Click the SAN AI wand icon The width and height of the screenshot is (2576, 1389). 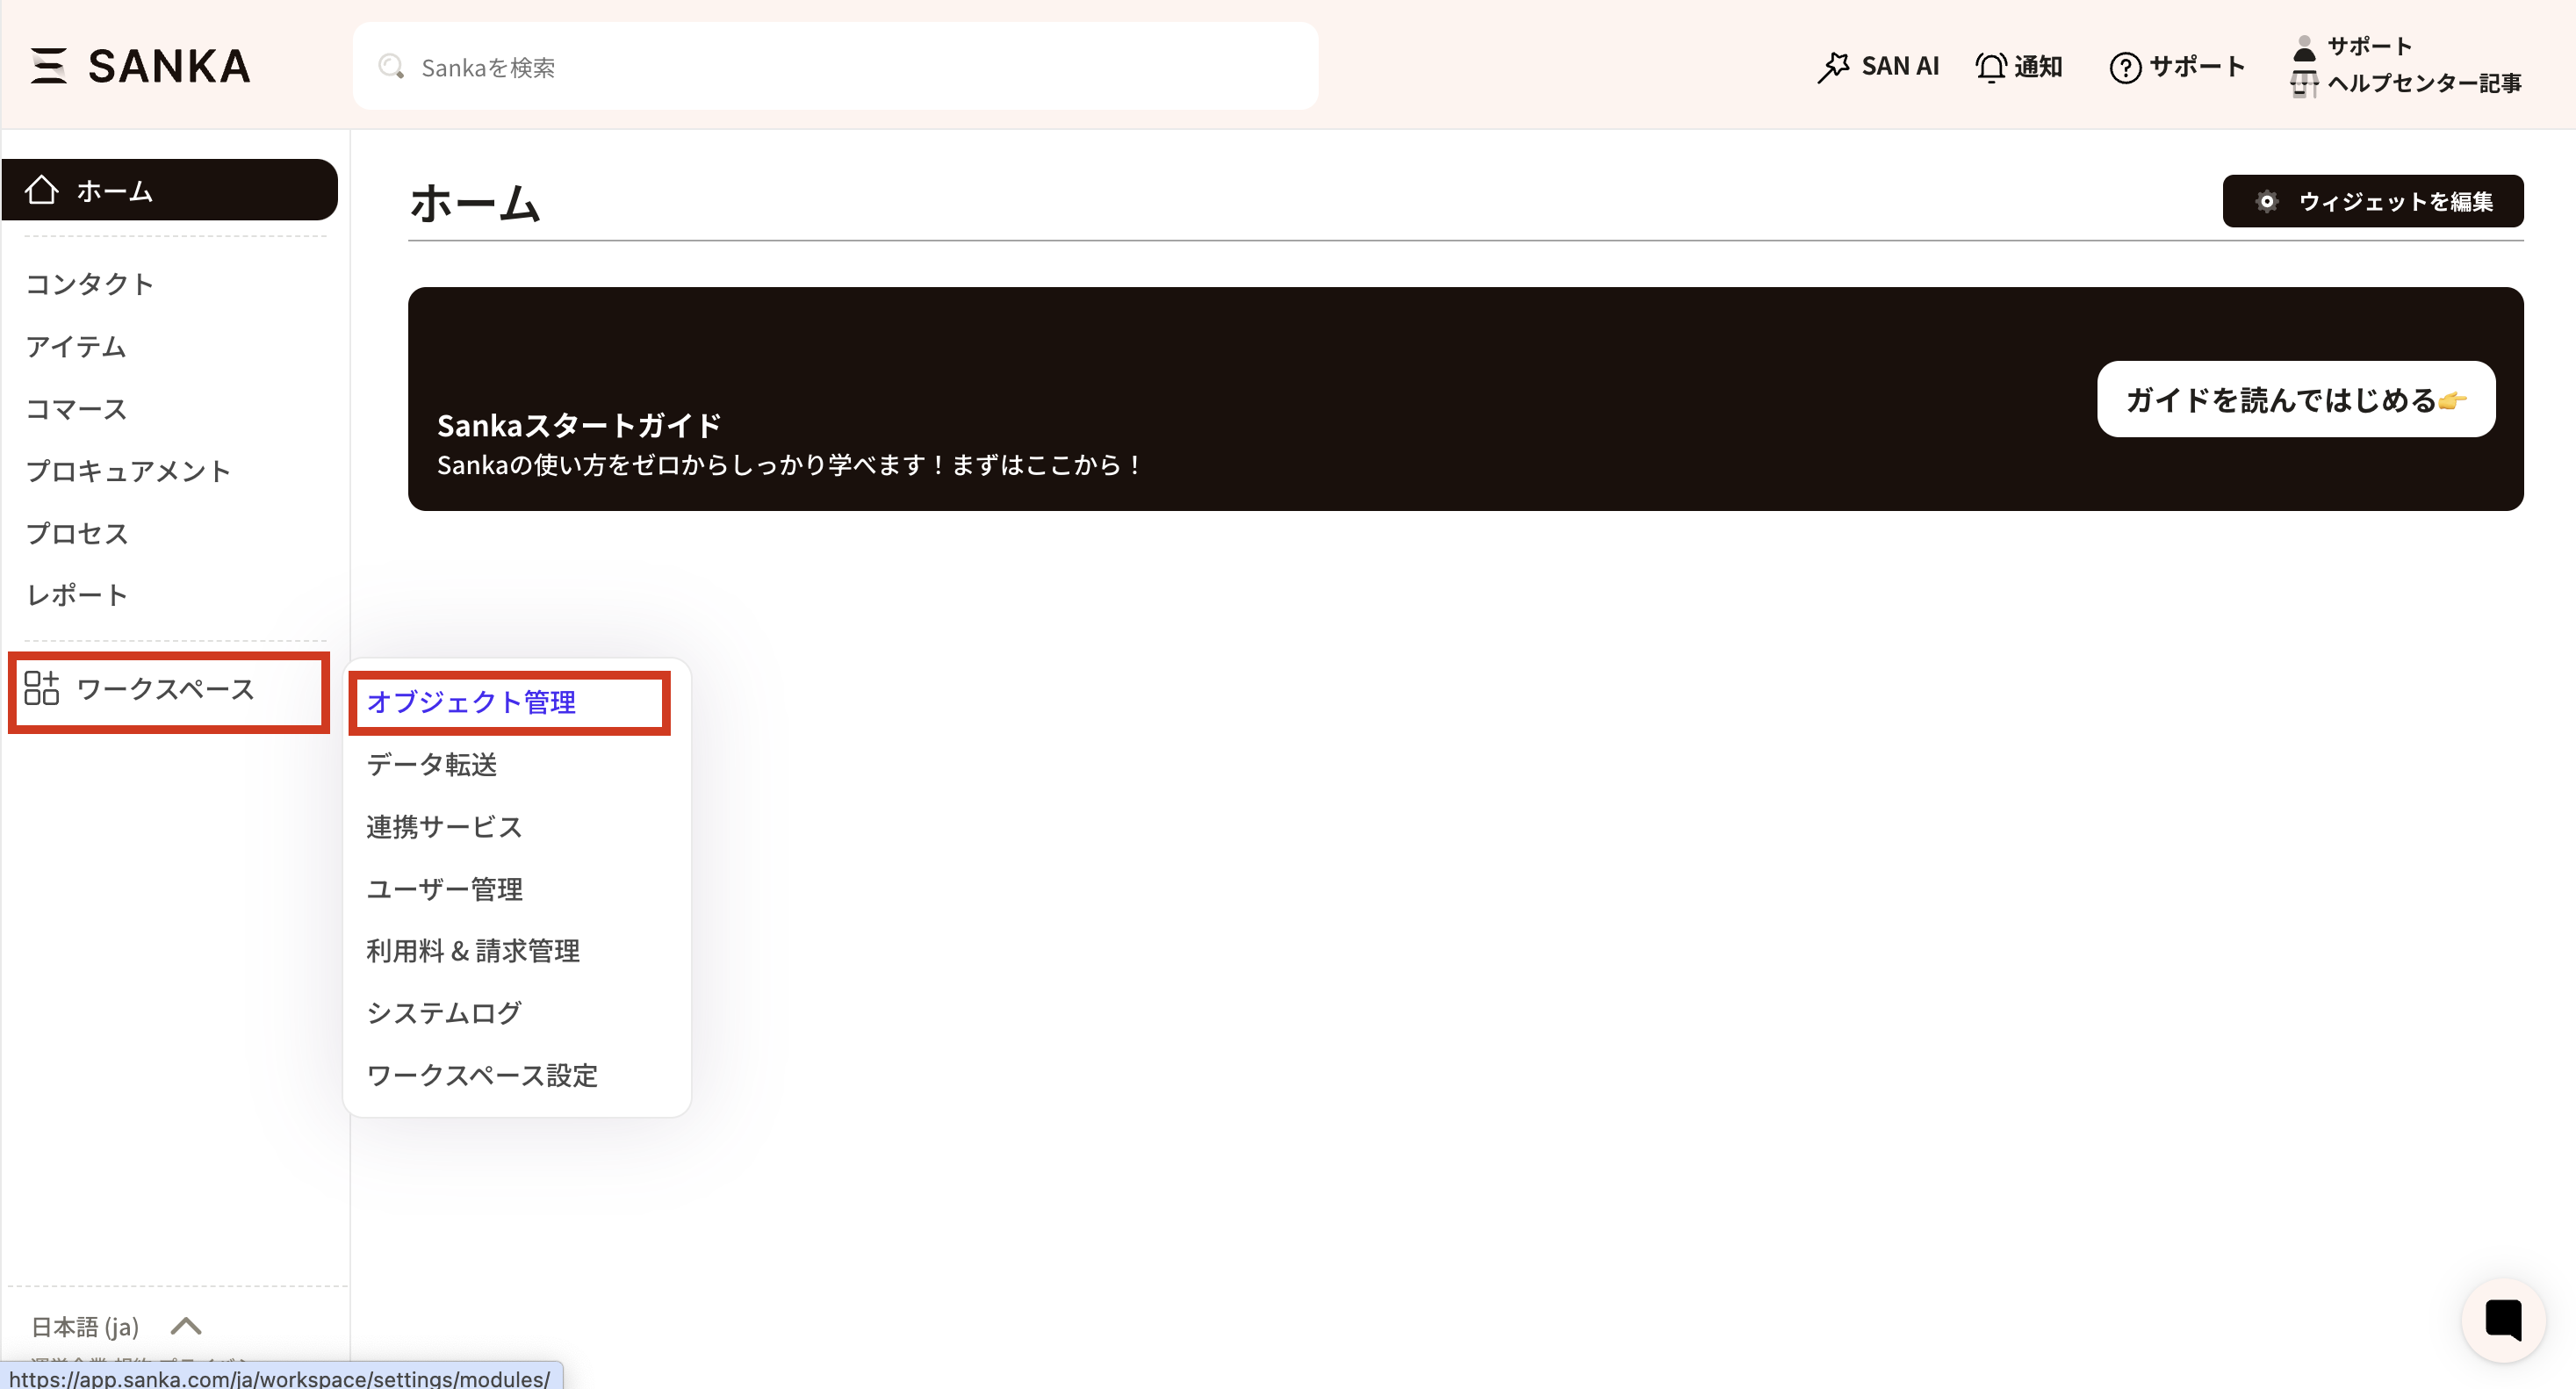pos(1833,67)
